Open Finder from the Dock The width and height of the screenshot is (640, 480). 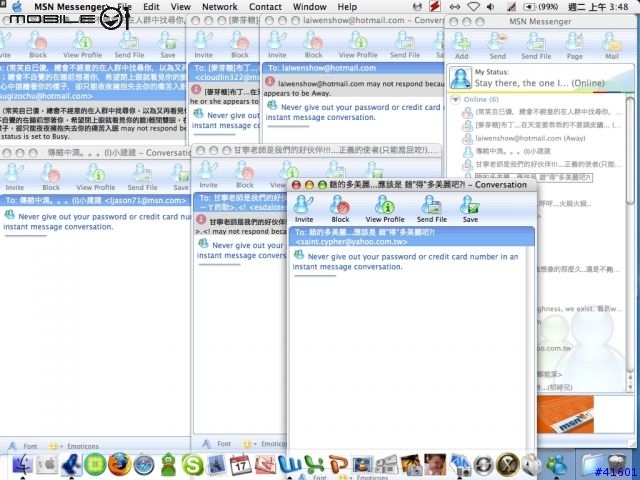point(23,464)
